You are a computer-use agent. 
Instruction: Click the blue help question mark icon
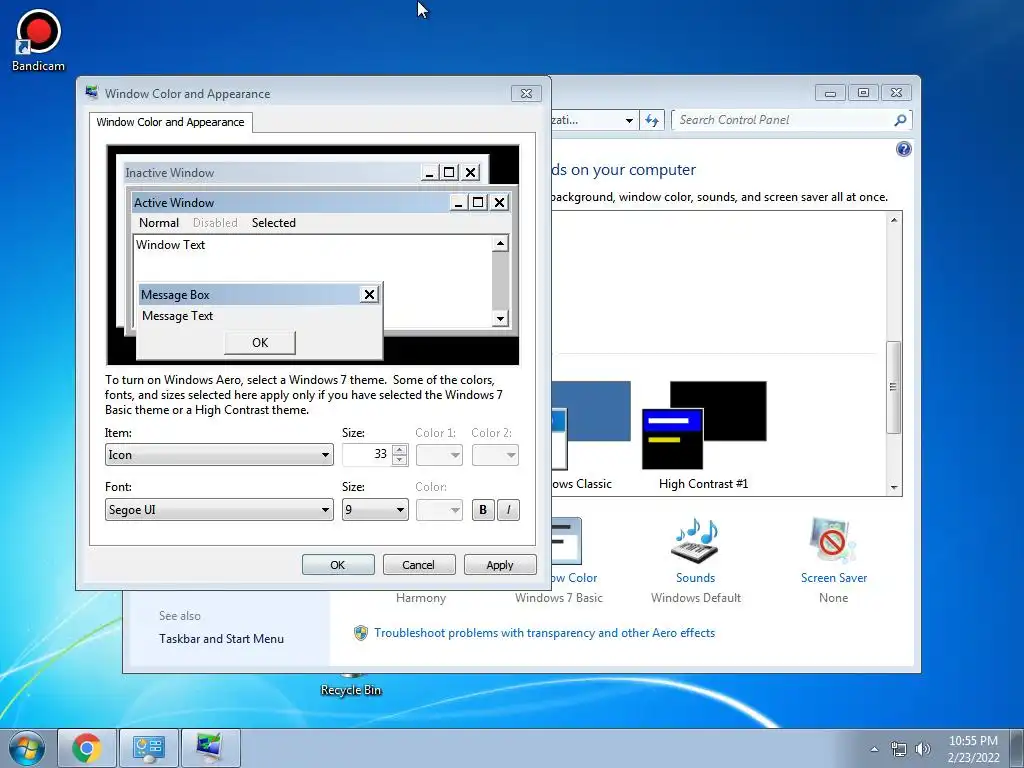point(903,149)
